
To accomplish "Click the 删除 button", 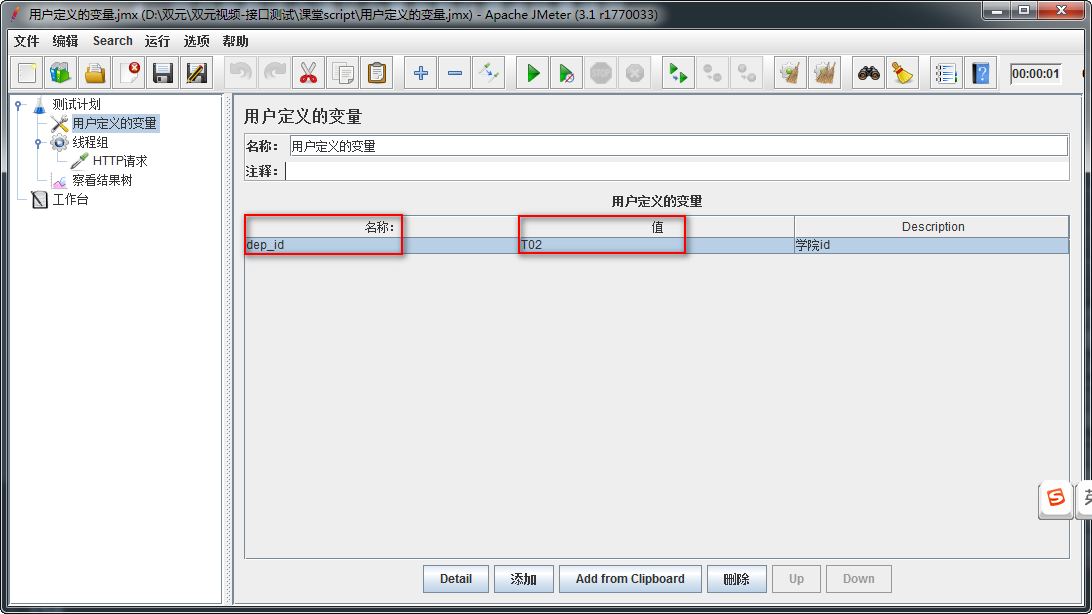I will [x=737, y=579].
